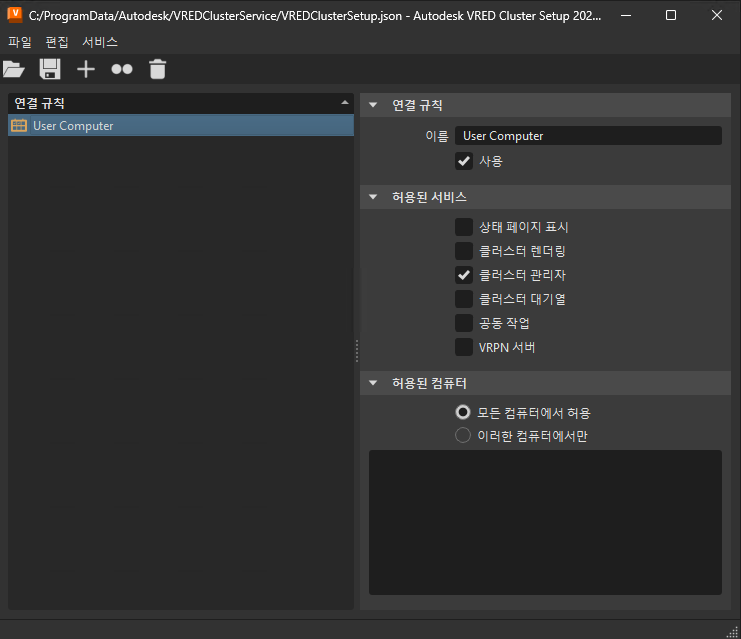Screen dimensions: 741x639
Task: Collapse the 허용된 컴퓨터 section
Action: tap(373, 383)
